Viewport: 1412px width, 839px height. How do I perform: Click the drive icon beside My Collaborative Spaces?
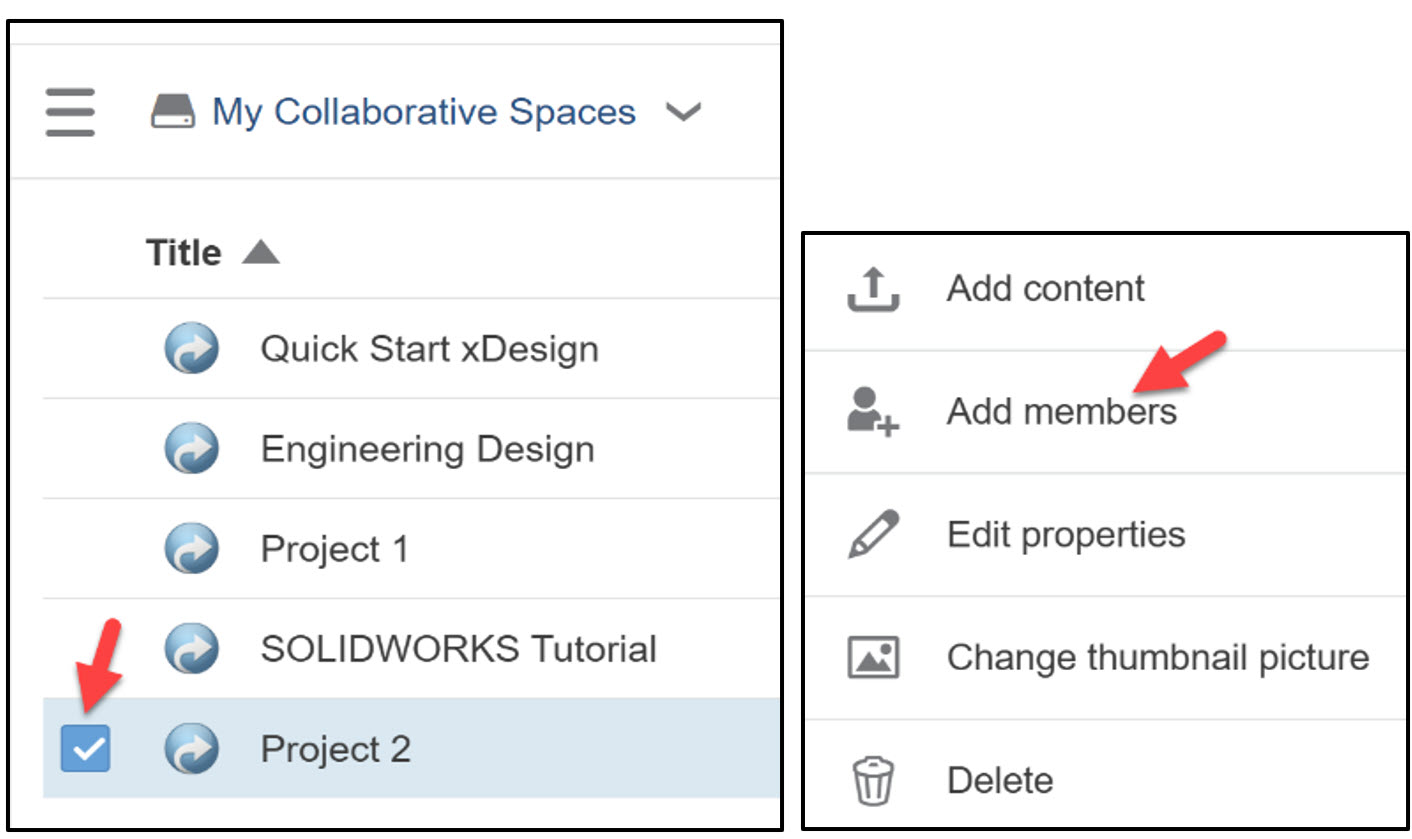pos(172,112)
